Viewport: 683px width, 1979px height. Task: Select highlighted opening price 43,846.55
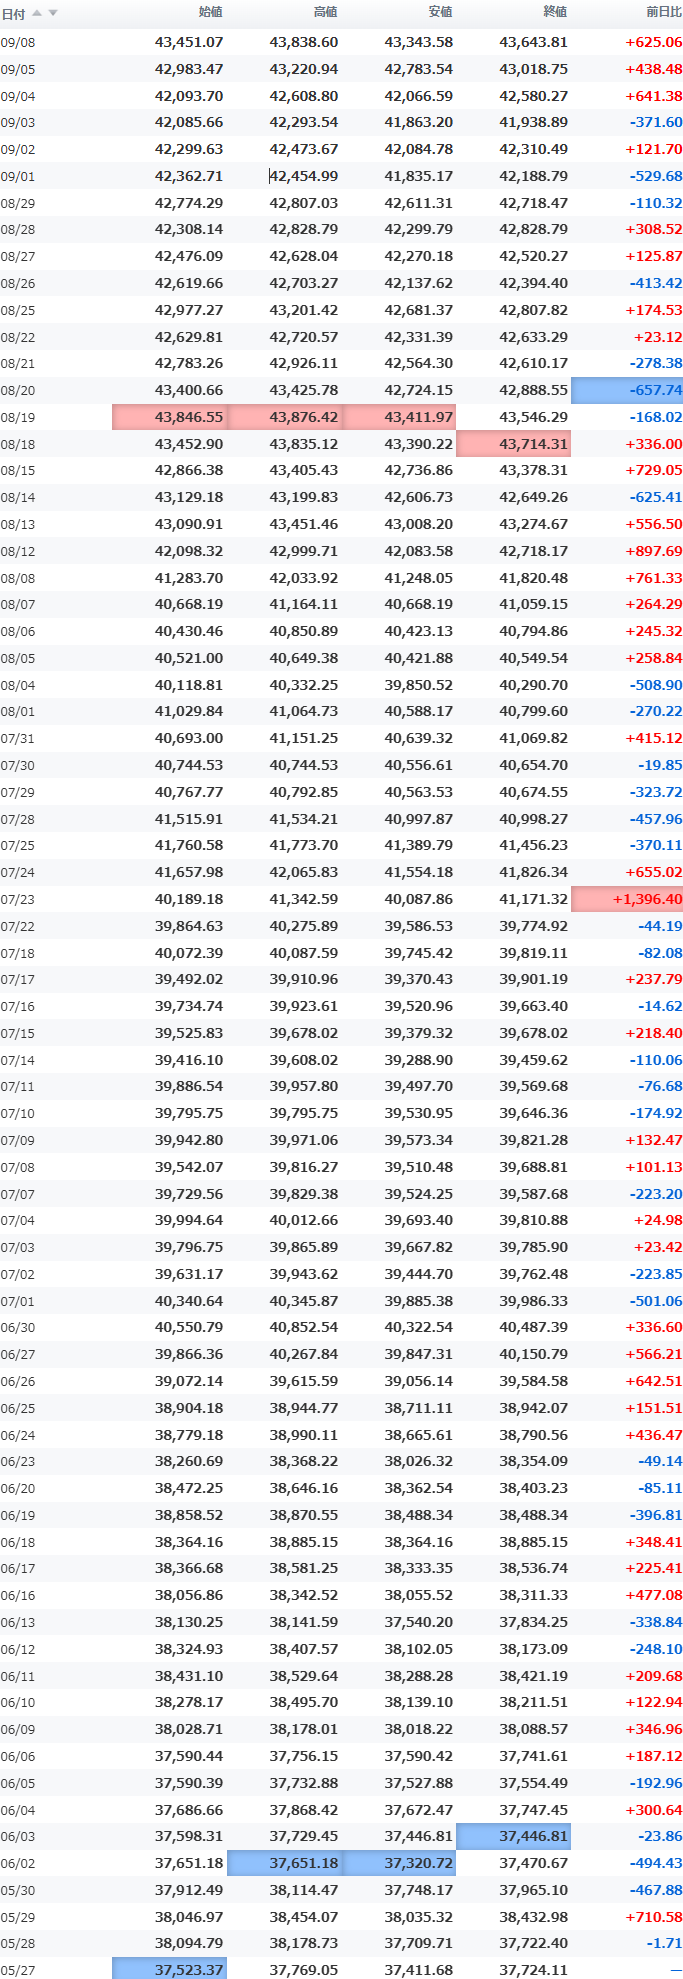169,417
